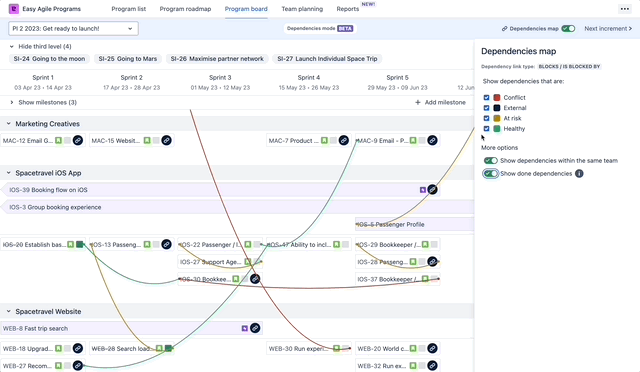
Task: Collapse the Hide third level chevron
Action: point(11,47)
